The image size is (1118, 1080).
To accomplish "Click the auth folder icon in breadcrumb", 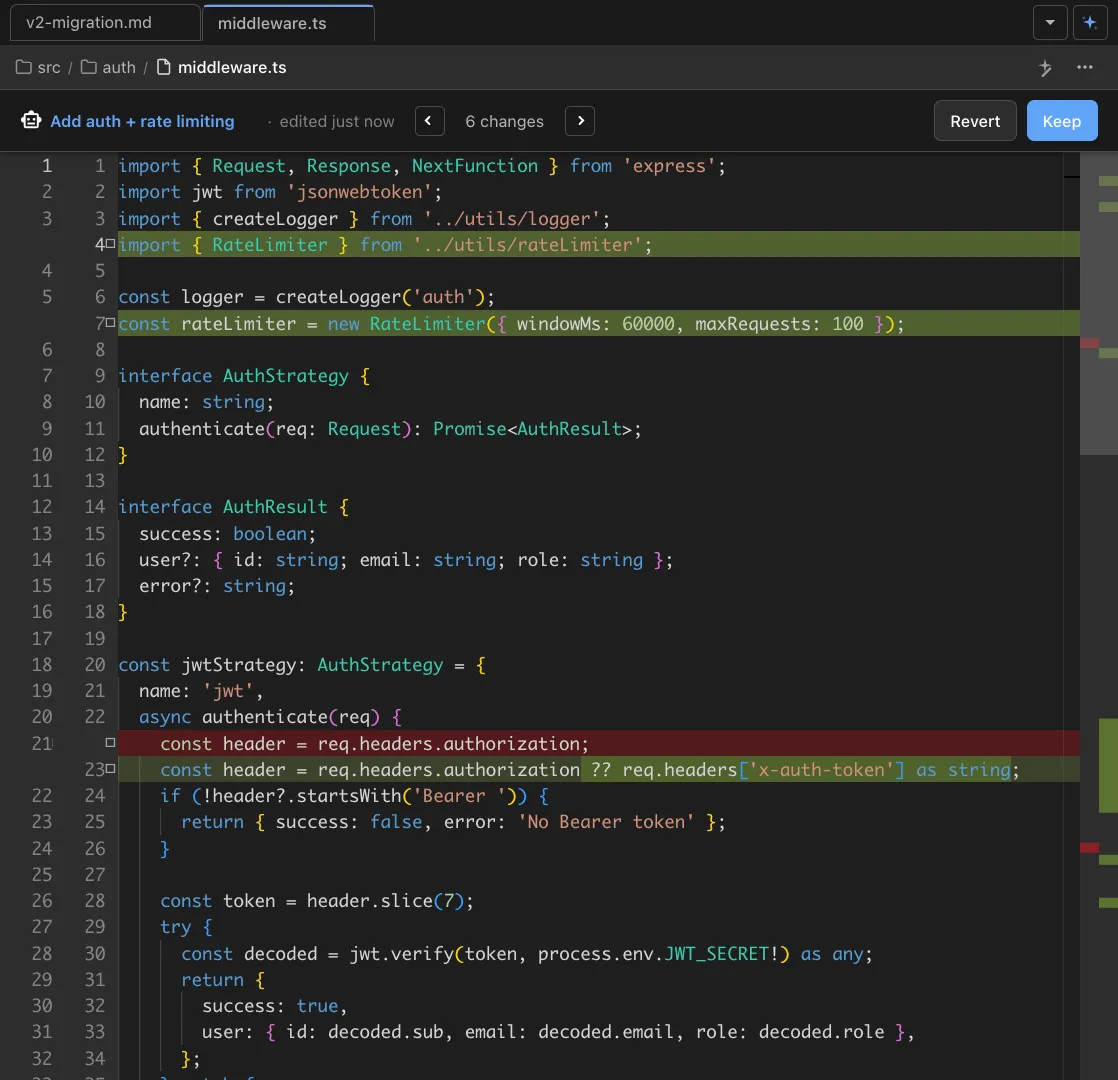I will tap(89, 66).
